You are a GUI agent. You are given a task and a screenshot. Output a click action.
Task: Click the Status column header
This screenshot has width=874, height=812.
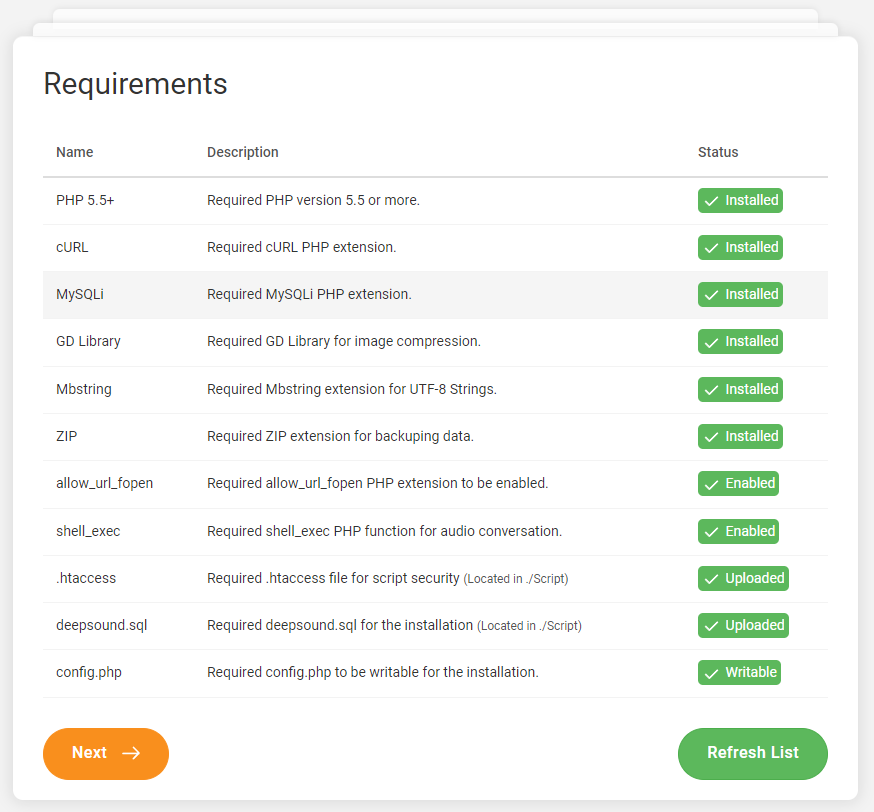coord(718,152)
